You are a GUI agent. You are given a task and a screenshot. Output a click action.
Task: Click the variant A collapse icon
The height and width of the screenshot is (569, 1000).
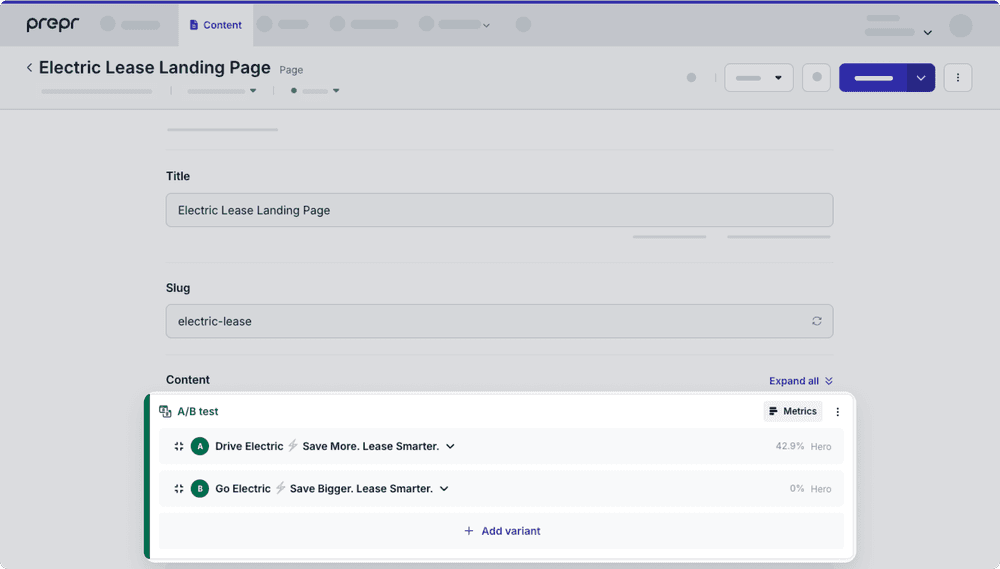[179, 446]
